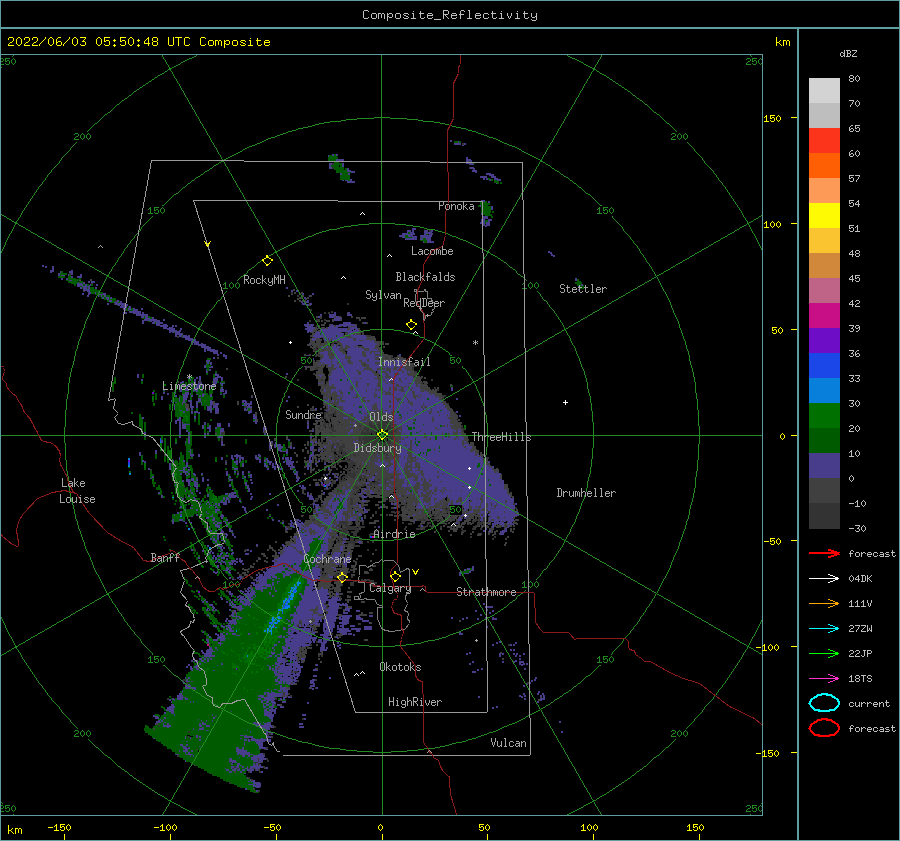Click the Drumheller label on the map
Viewport: 900px width, 841px height.
[586, 493]
